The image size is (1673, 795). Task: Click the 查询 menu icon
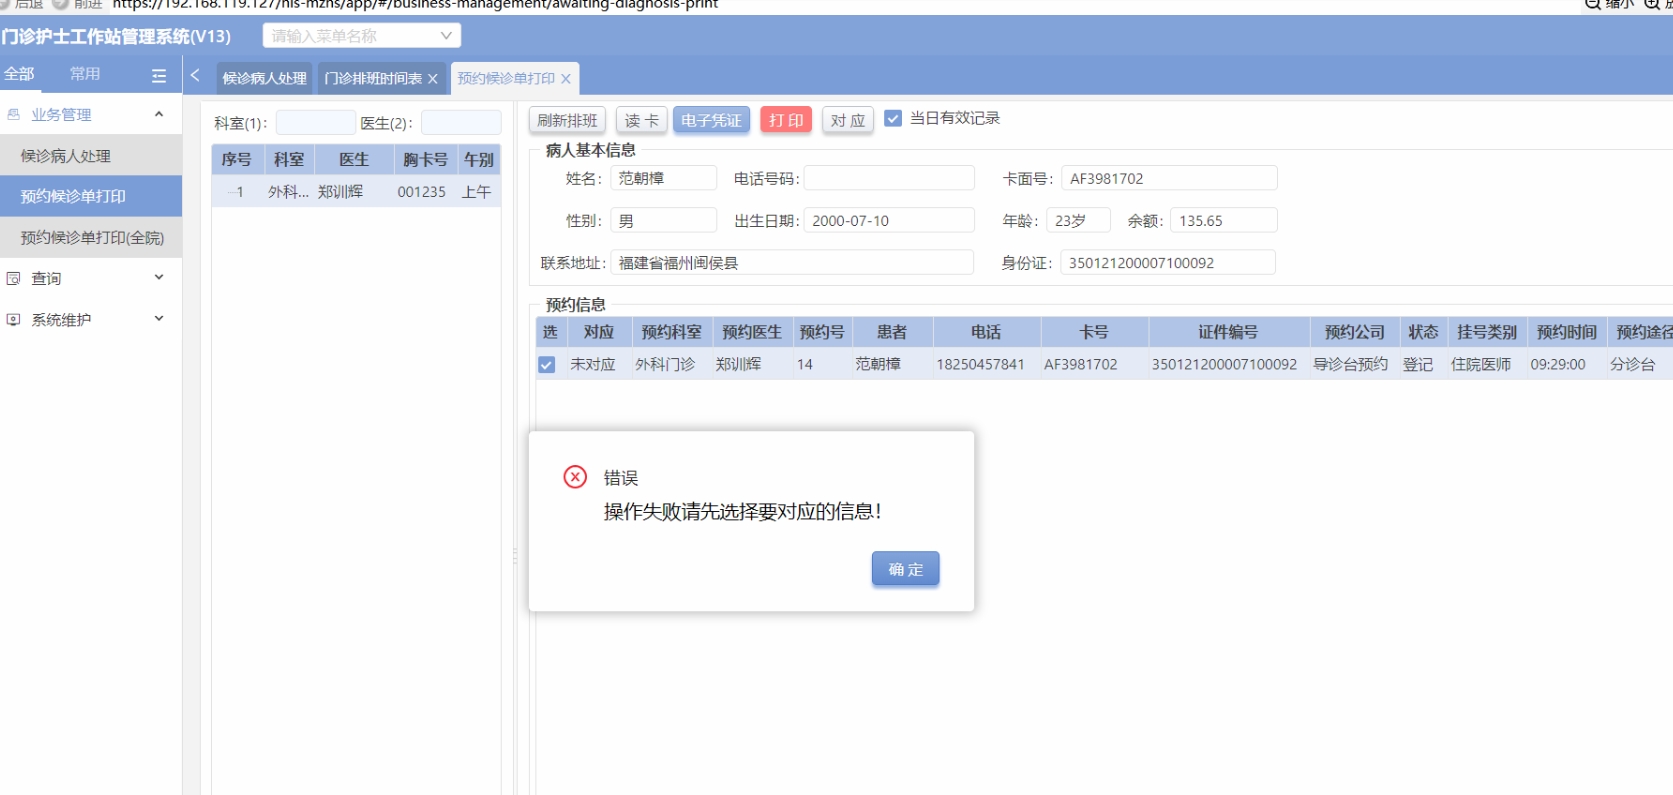[14, 279]
